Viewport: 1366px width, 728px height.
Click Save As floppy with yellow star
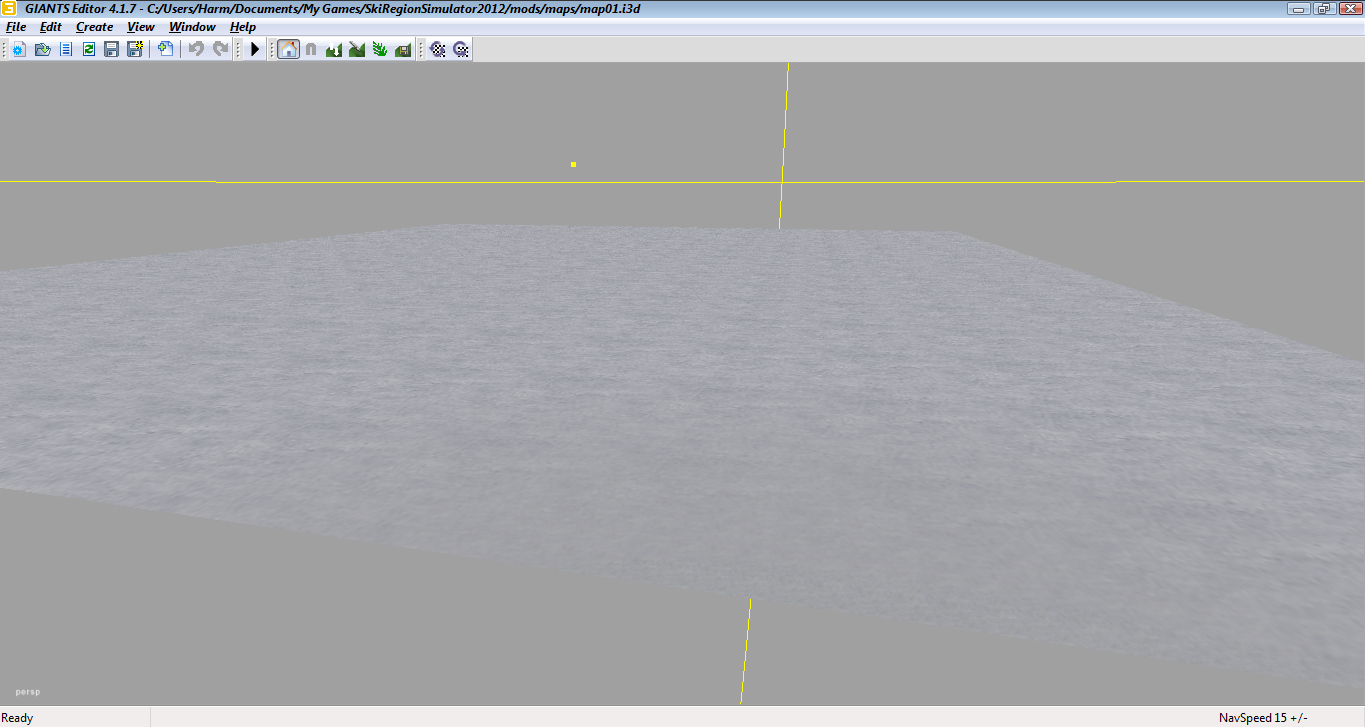tap(135, 49)
